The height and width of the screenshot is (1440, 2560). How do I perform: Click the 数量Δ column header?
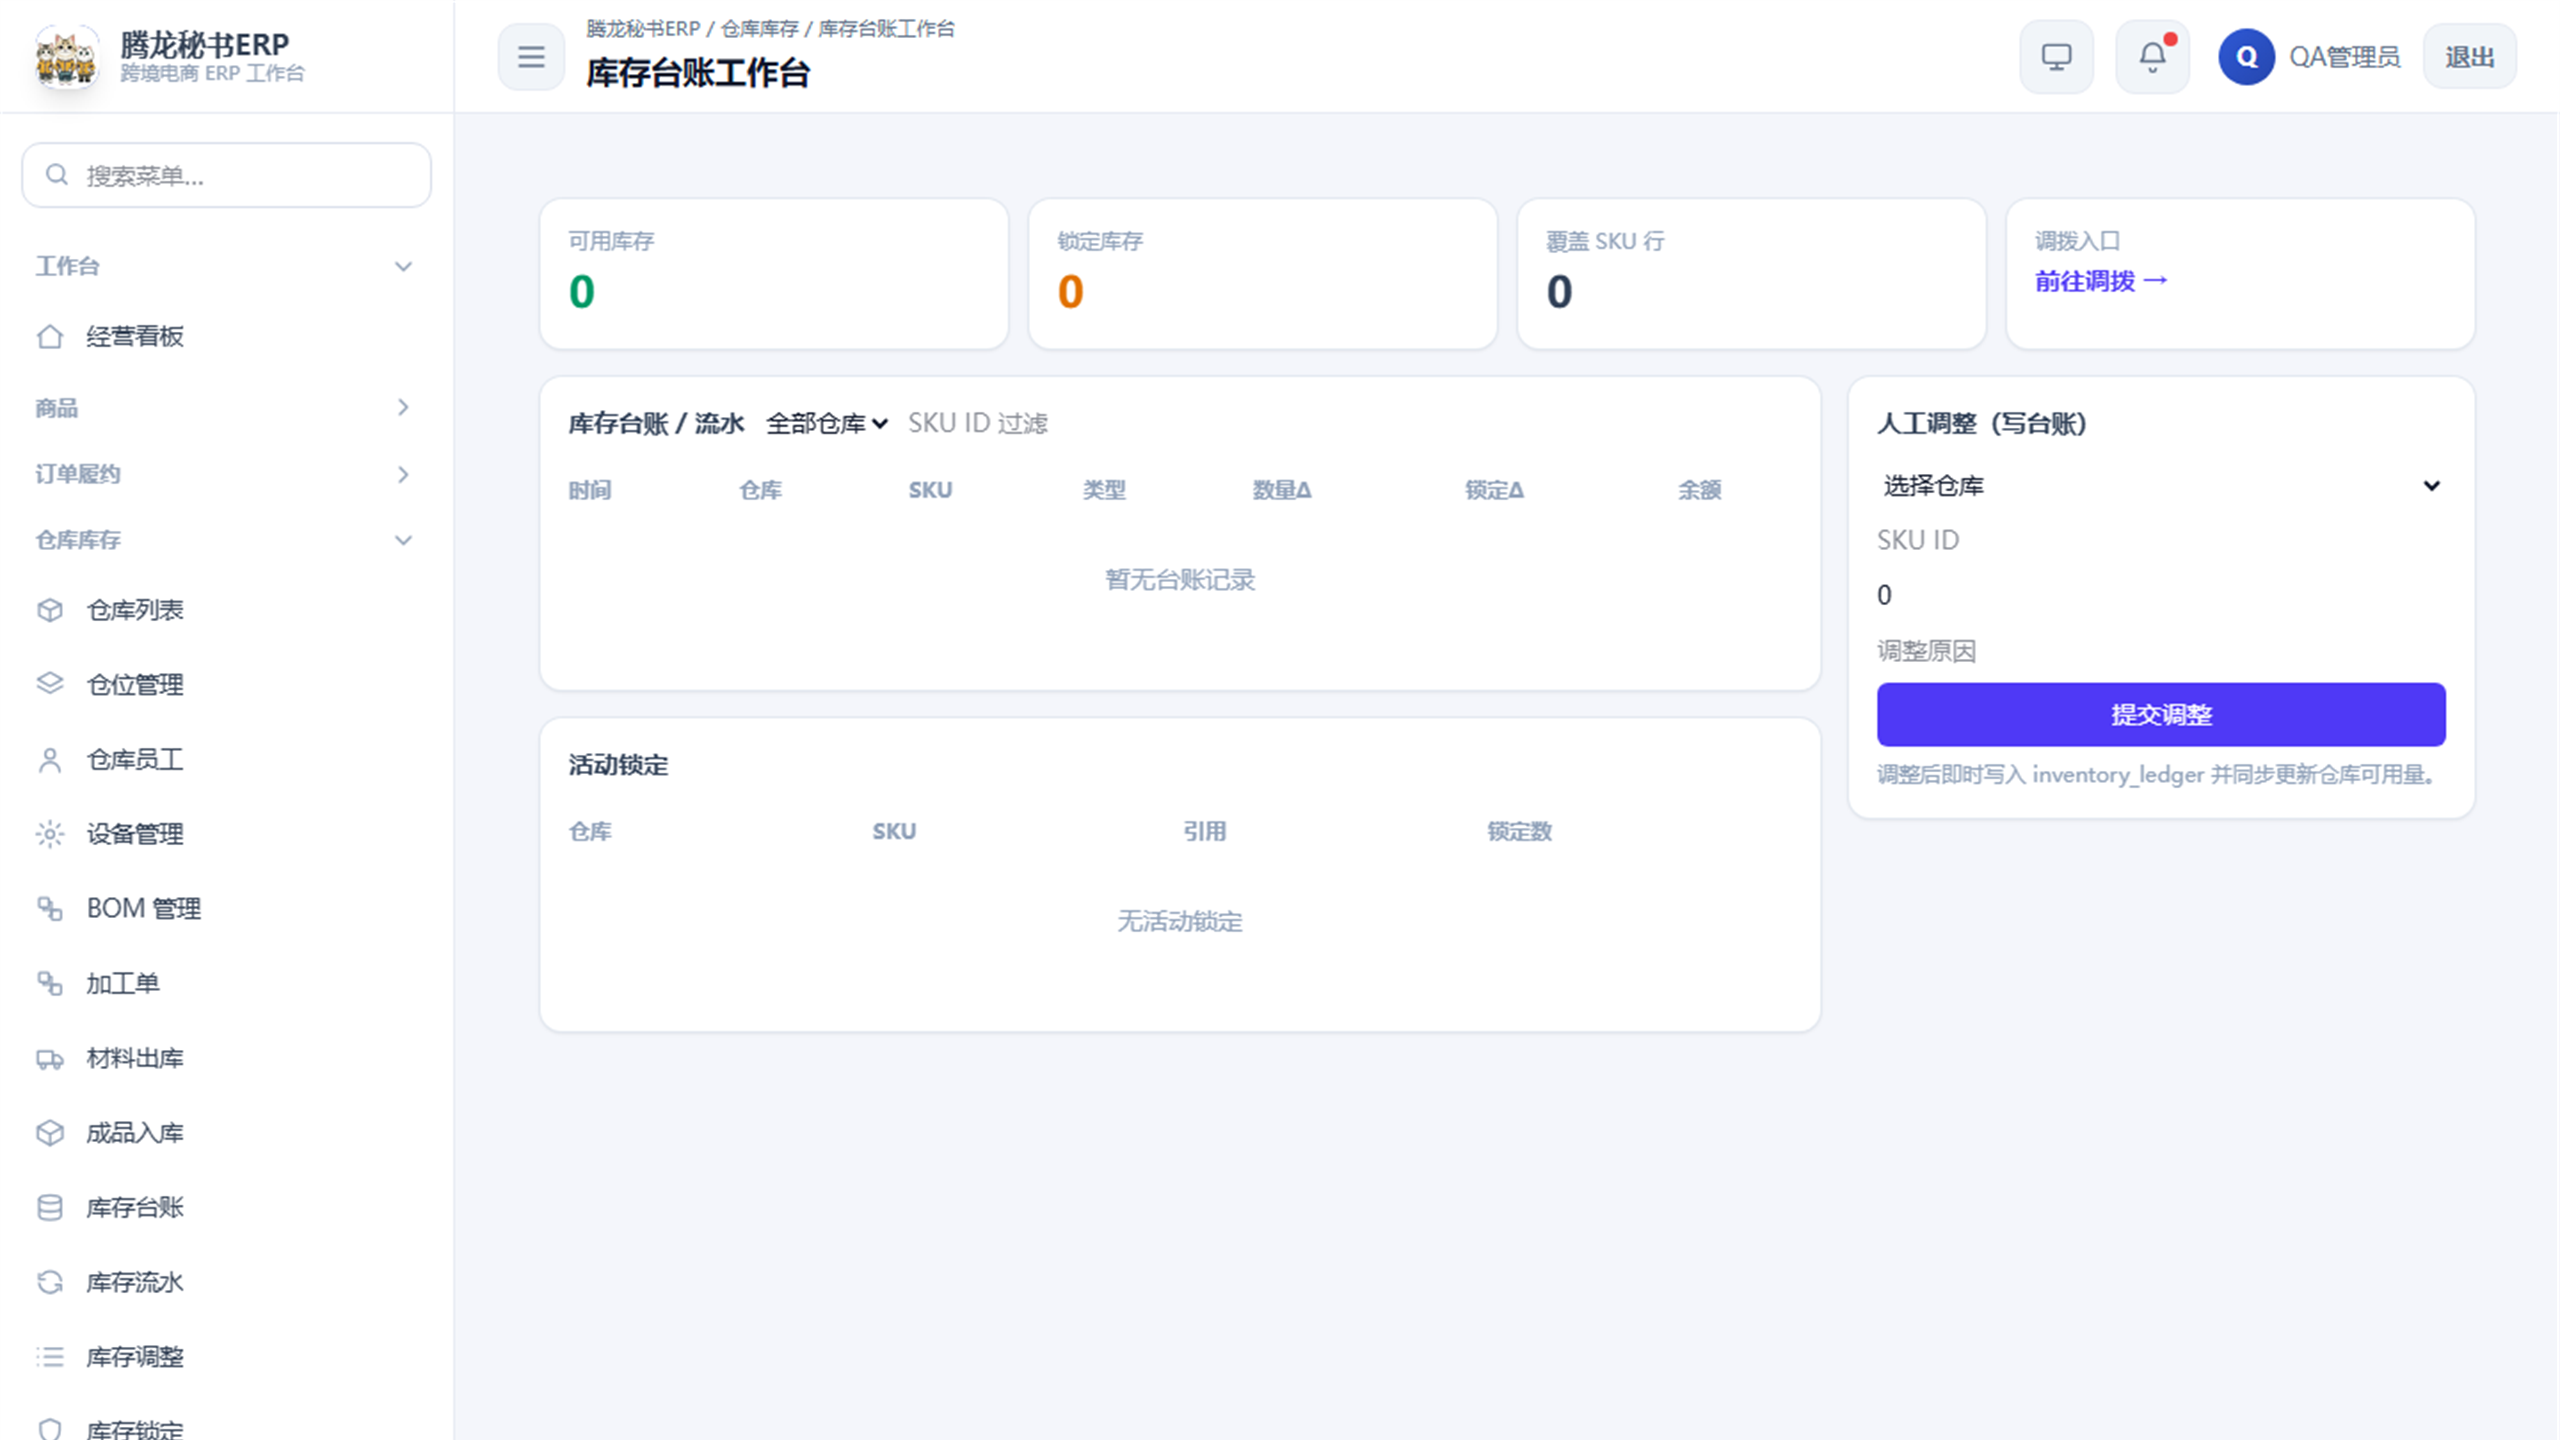(x=1281, y=490)
